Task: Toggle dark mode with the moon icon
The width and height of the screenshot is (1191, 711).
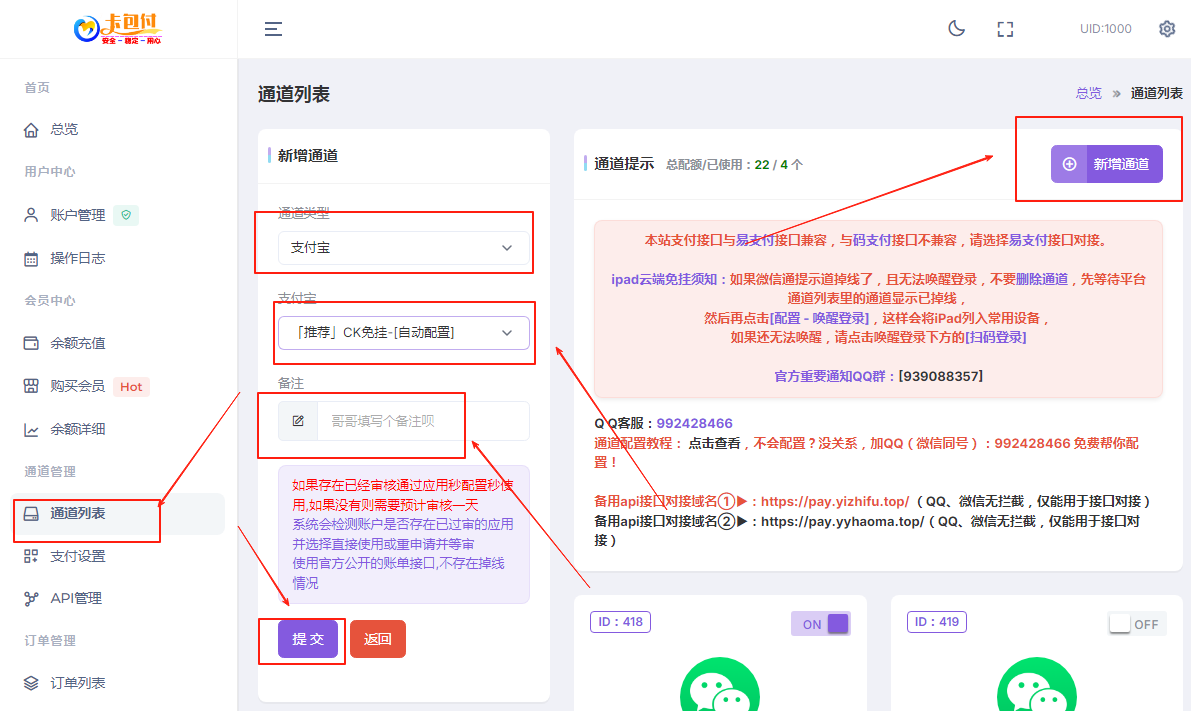Action: tap(956, 29)
